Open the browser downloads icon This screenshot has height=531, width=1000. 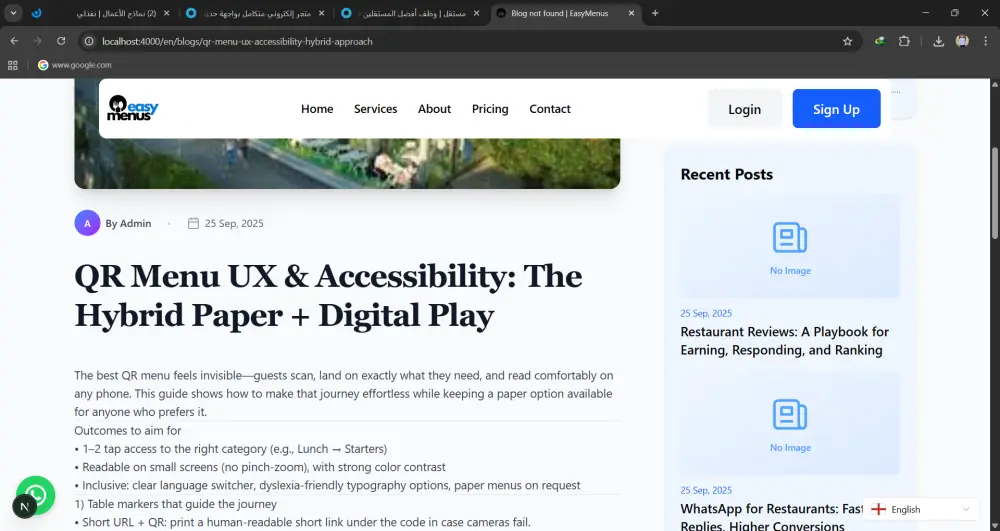pyautogui.click(x=938, y=41)
